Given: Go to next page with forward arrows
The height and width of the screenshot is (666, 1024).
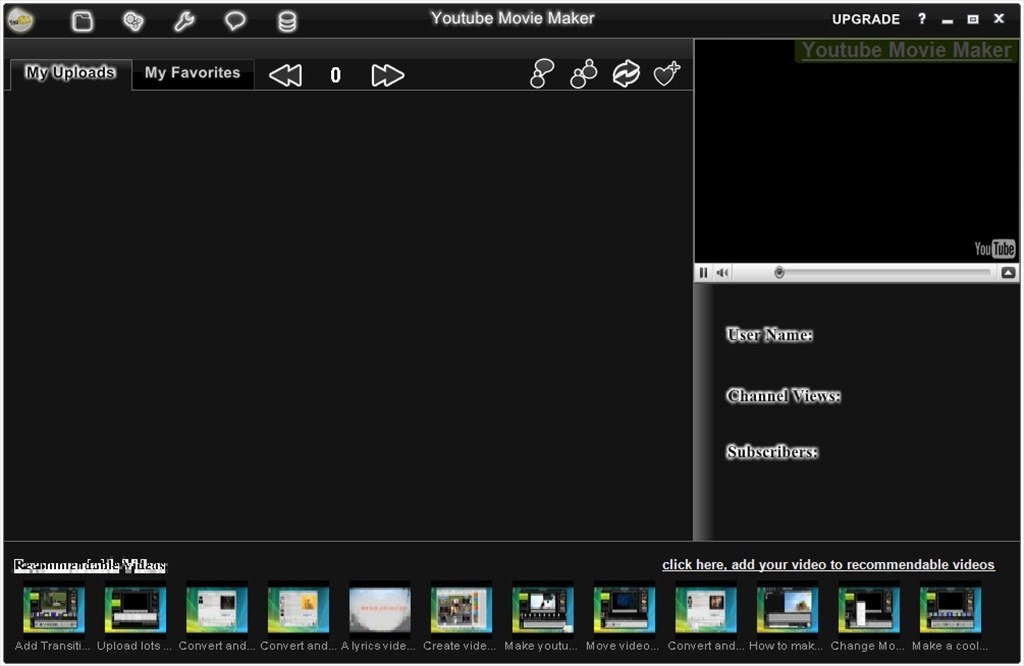Looking at the screenshot, I should [387, 75].
